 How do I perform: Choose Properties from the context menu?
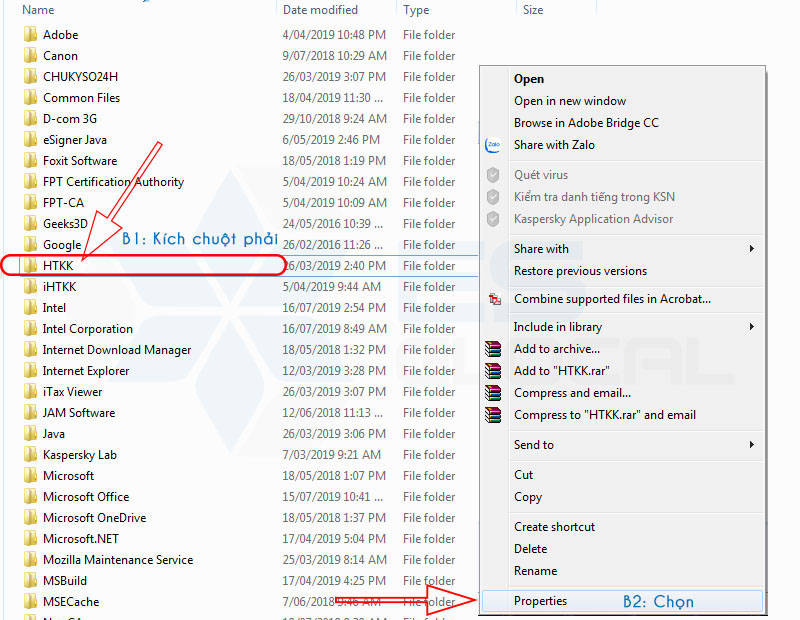click(540, 601)
